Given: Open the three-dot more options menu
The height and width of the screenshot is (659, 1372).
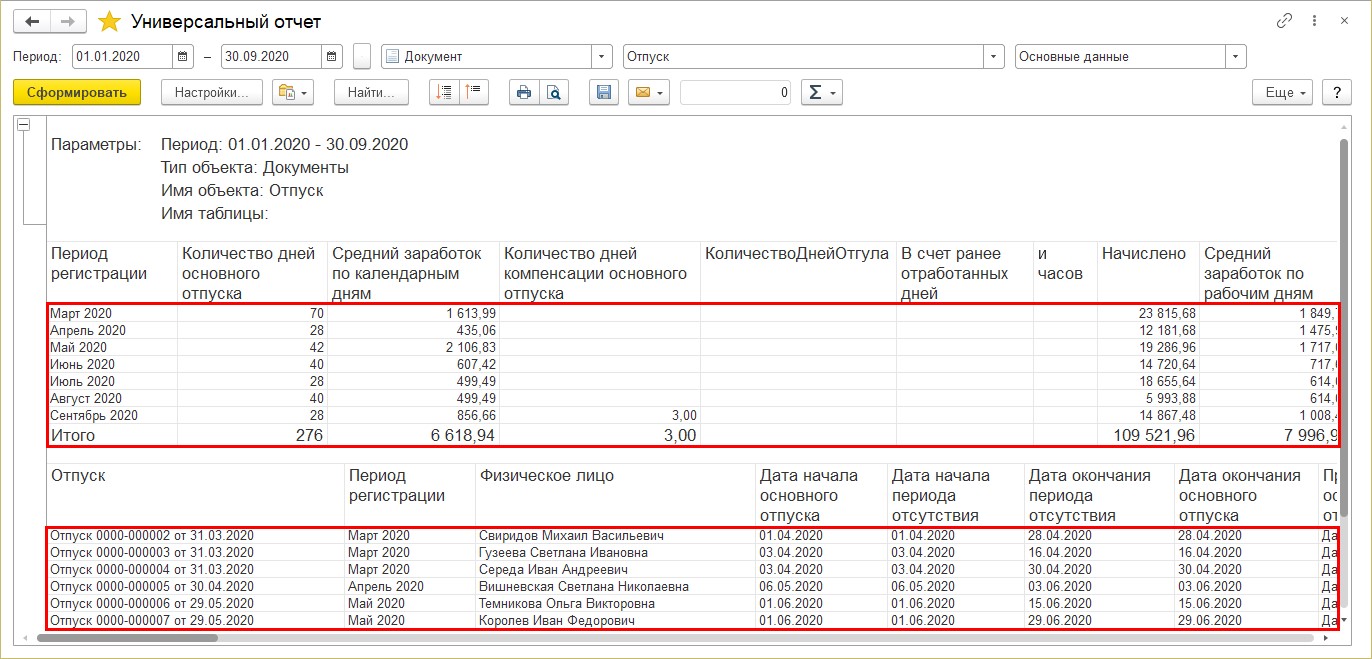Looking at the screenshot, I should tap(1313, 21).
